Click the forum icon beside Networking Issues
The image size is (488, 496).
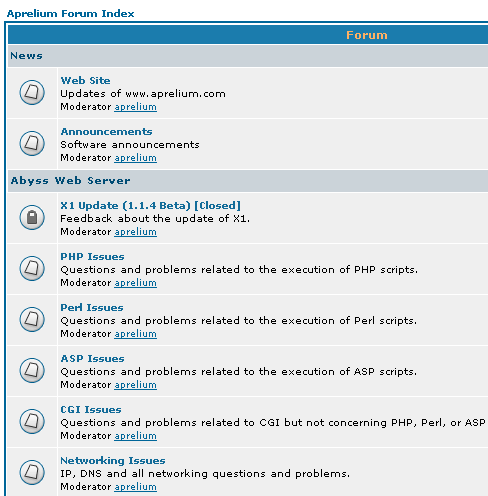pos(32,472)
